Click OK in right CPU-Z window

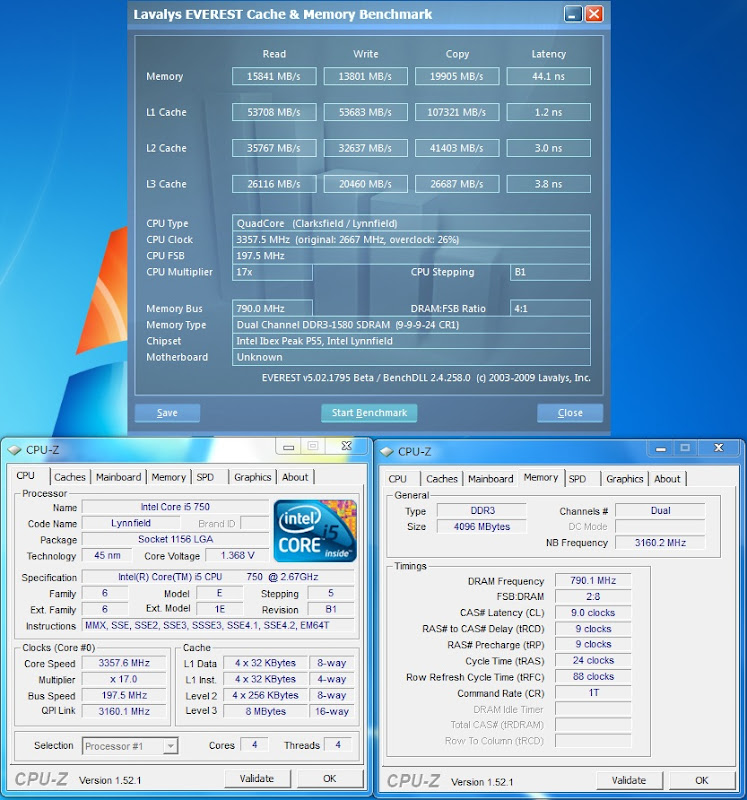(x=702, y=780)
